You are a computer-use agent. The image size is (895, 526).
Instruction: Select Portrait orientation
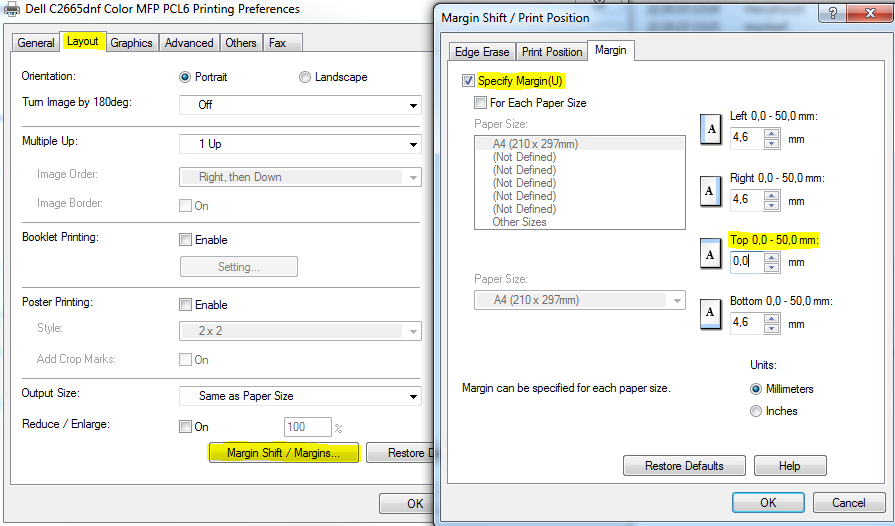click(185, 77)
